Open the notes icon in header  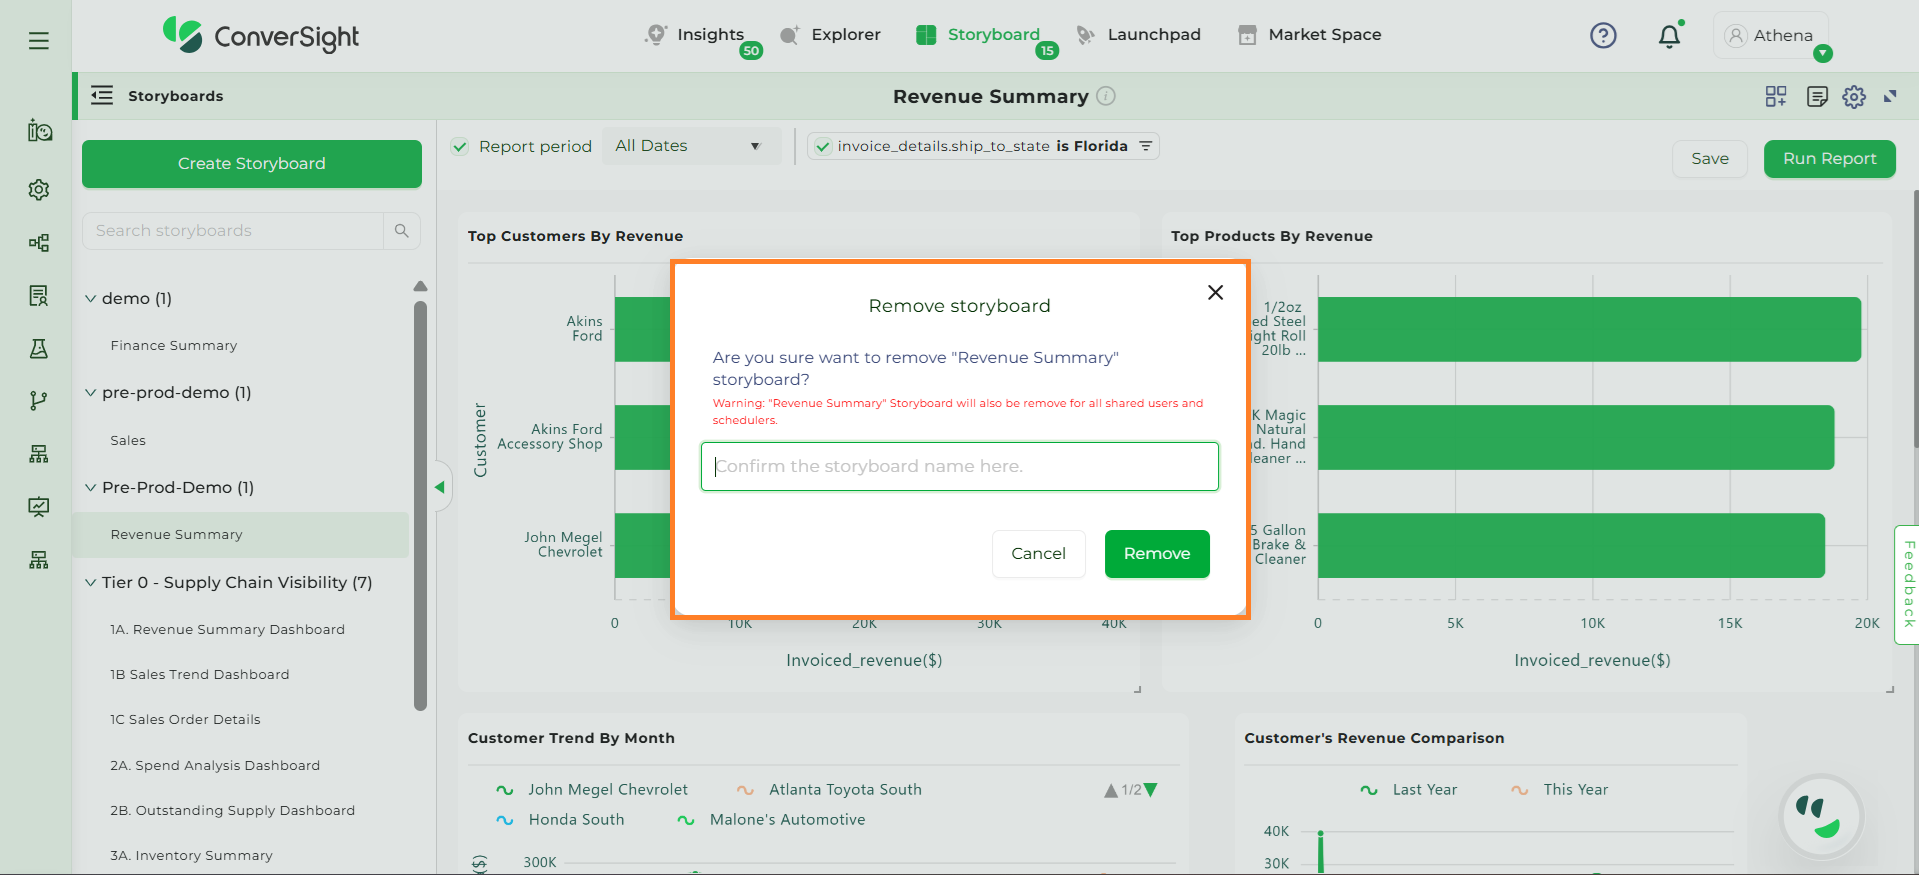click(1817, 96)
